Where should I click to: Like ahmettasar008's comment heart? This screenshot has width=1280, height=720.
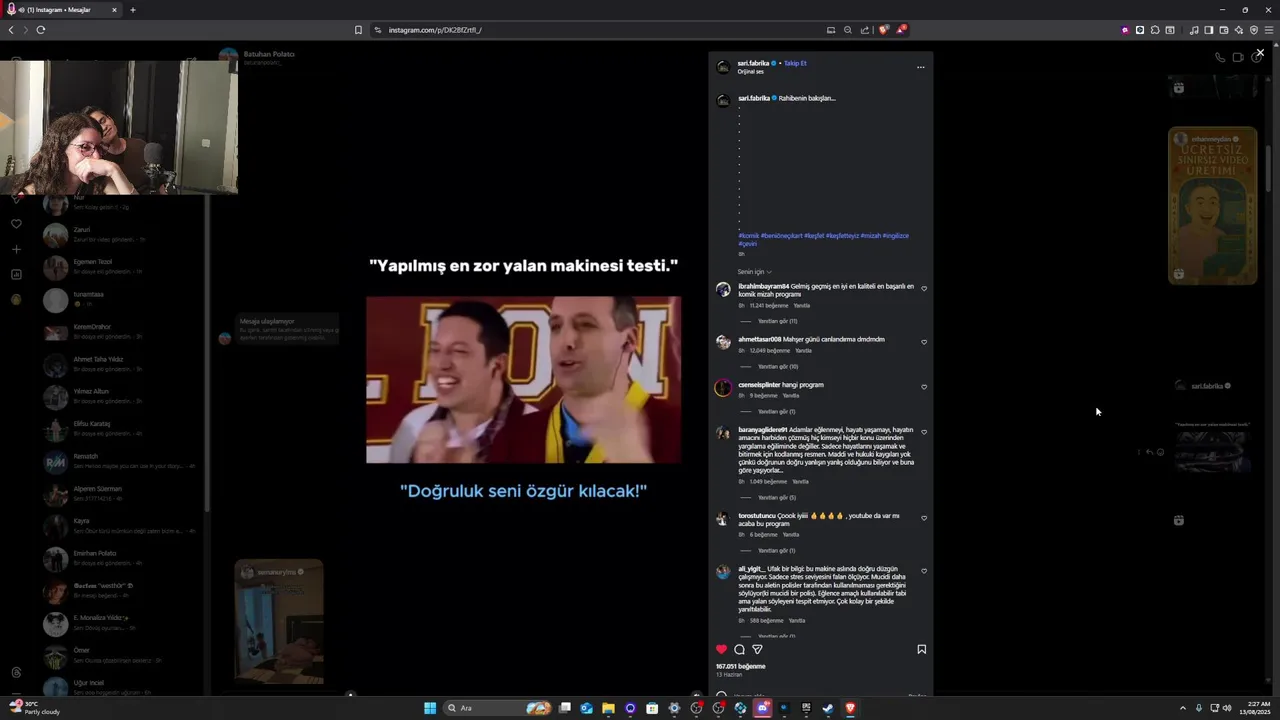click(924, 342)
